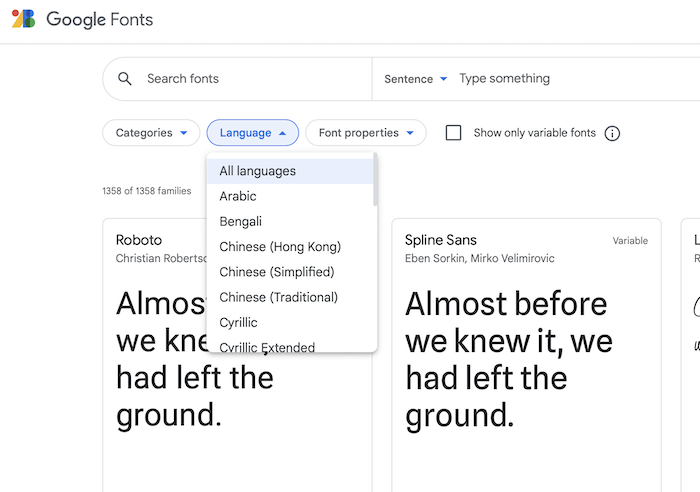Pick Cyrillic in the language menu

tap(290, 322)
